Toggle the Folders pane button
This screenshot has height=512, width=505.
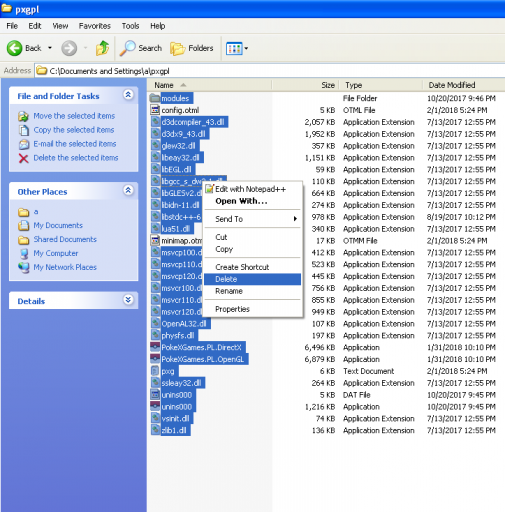tap(192, 48)
